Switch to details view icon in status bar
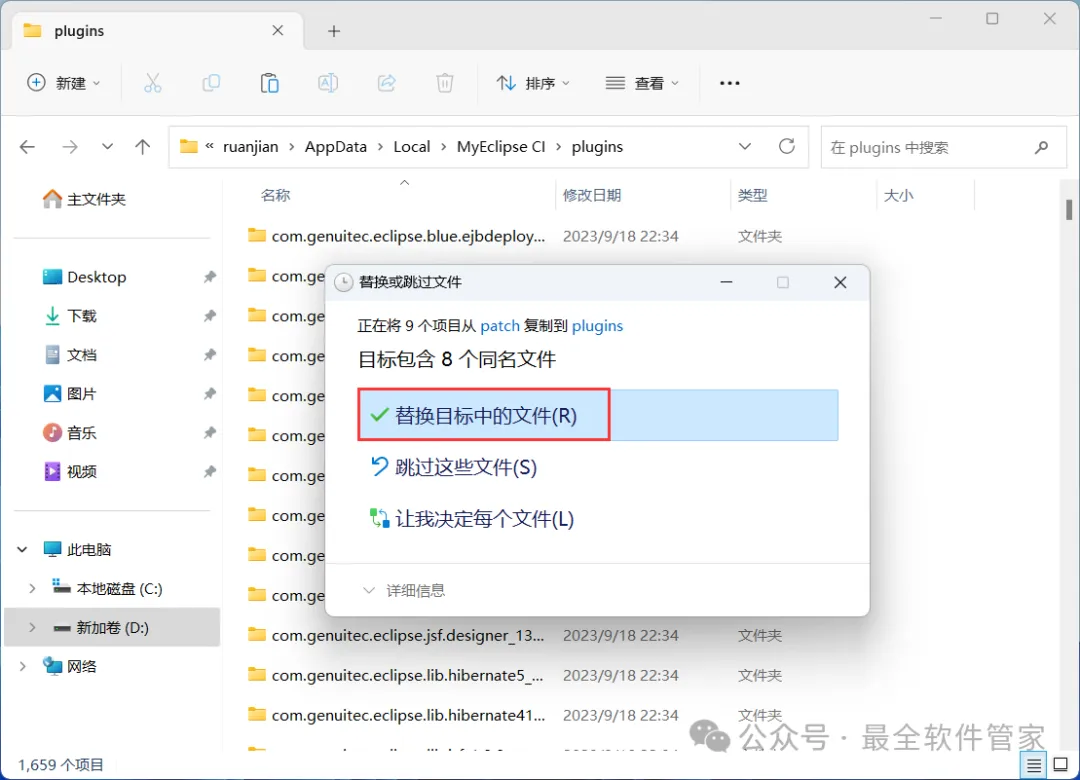This screenshot has height=780, width=1080. 1033,765
